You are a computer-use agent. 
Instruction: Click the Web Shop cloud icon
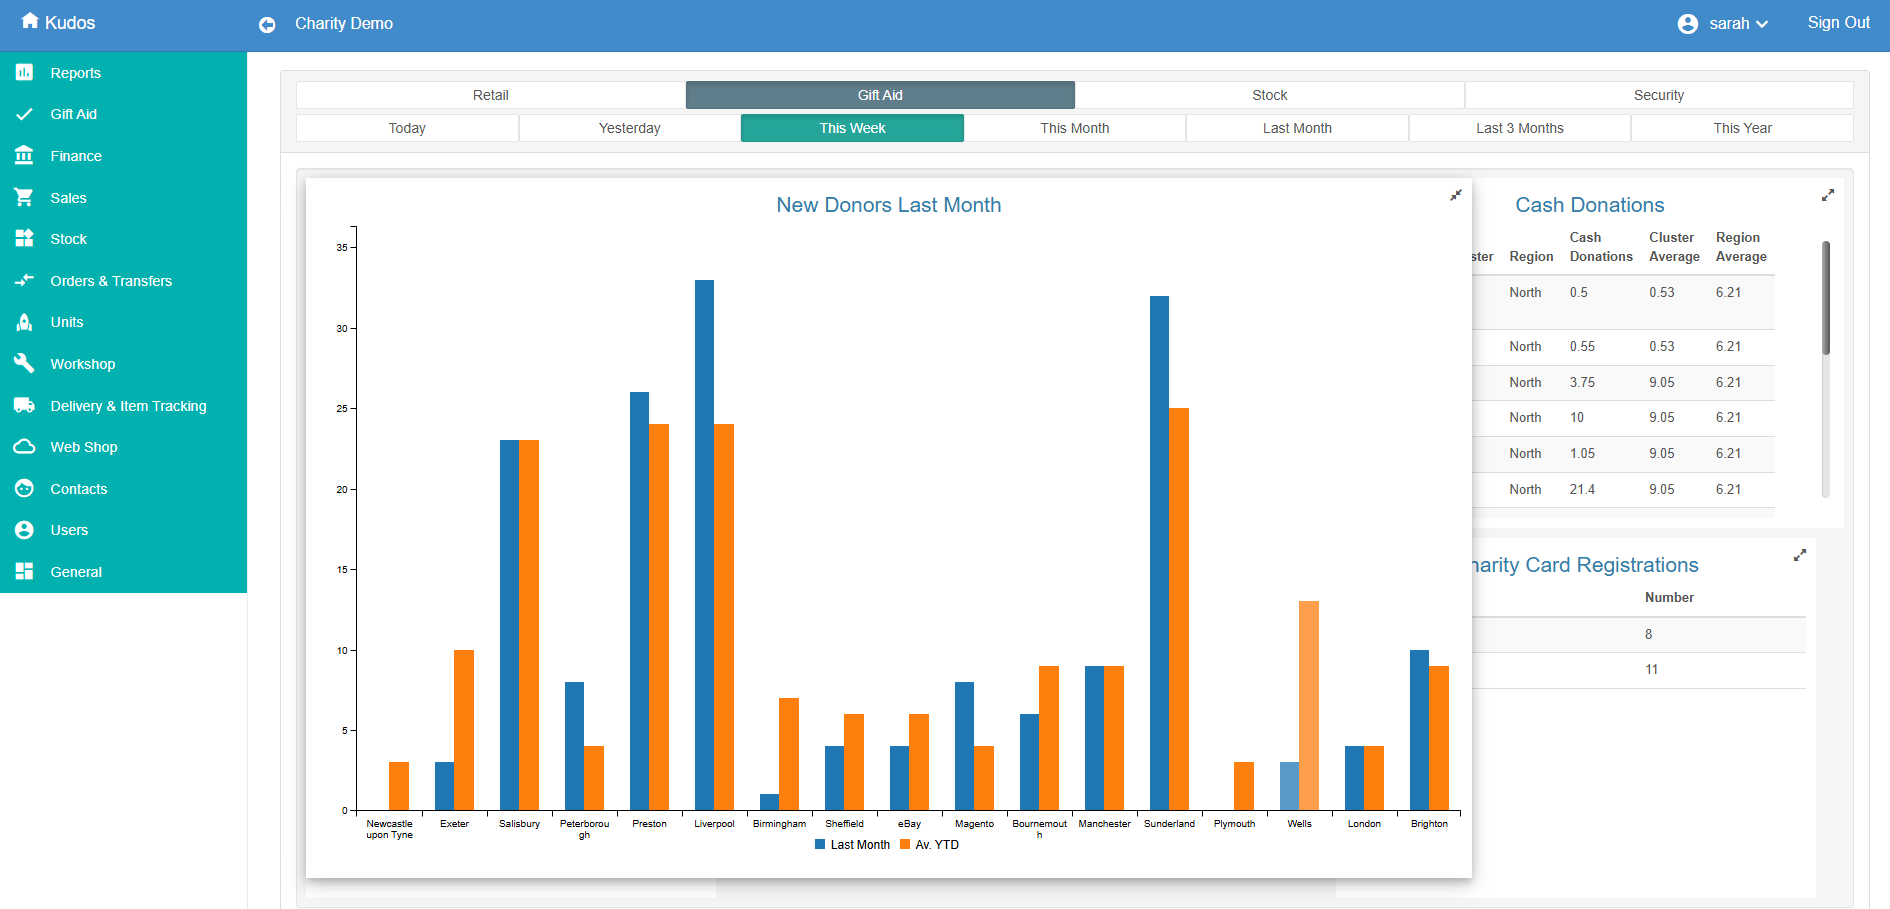coord(25,446)
